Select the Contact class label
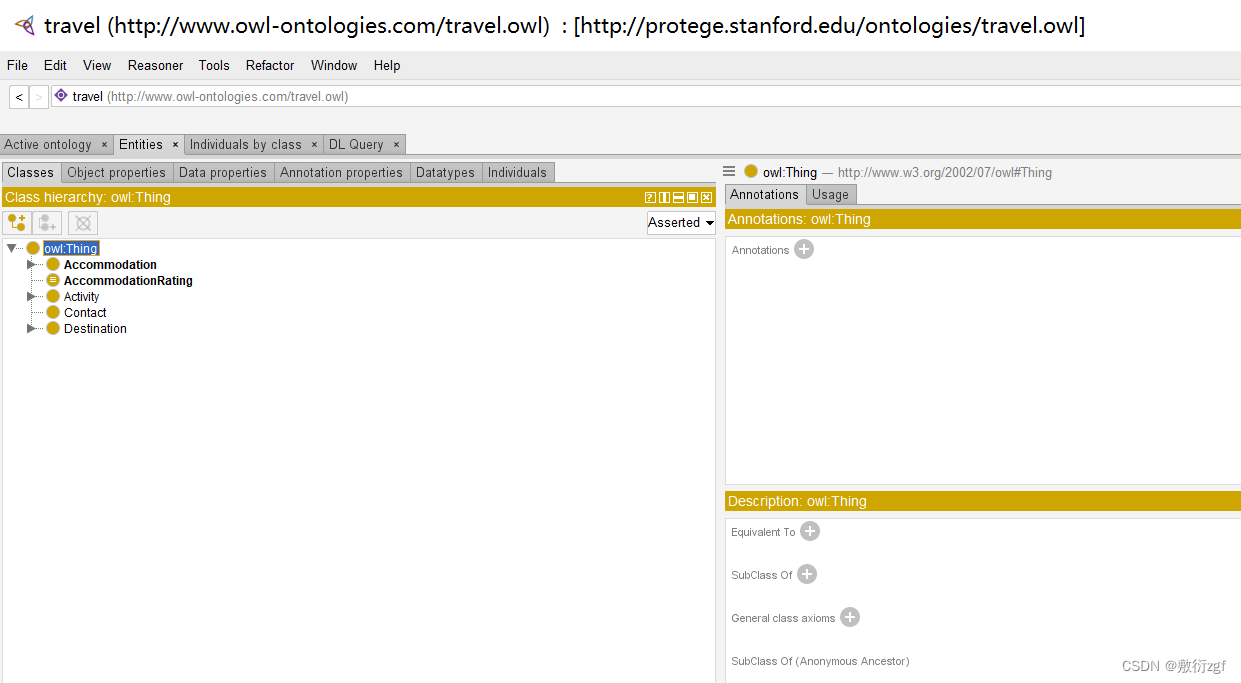The image size is (1241, 683). [x=85, y=313]
